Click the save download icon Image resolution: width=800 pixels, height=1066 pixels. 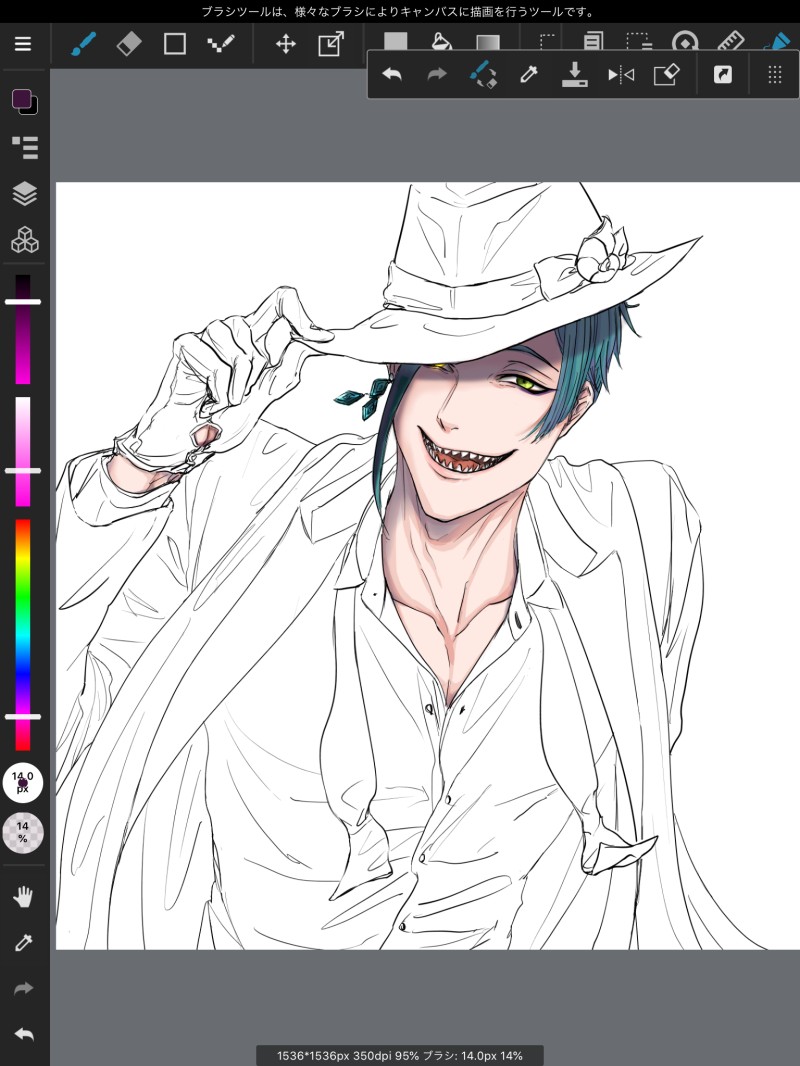[574, 74]
